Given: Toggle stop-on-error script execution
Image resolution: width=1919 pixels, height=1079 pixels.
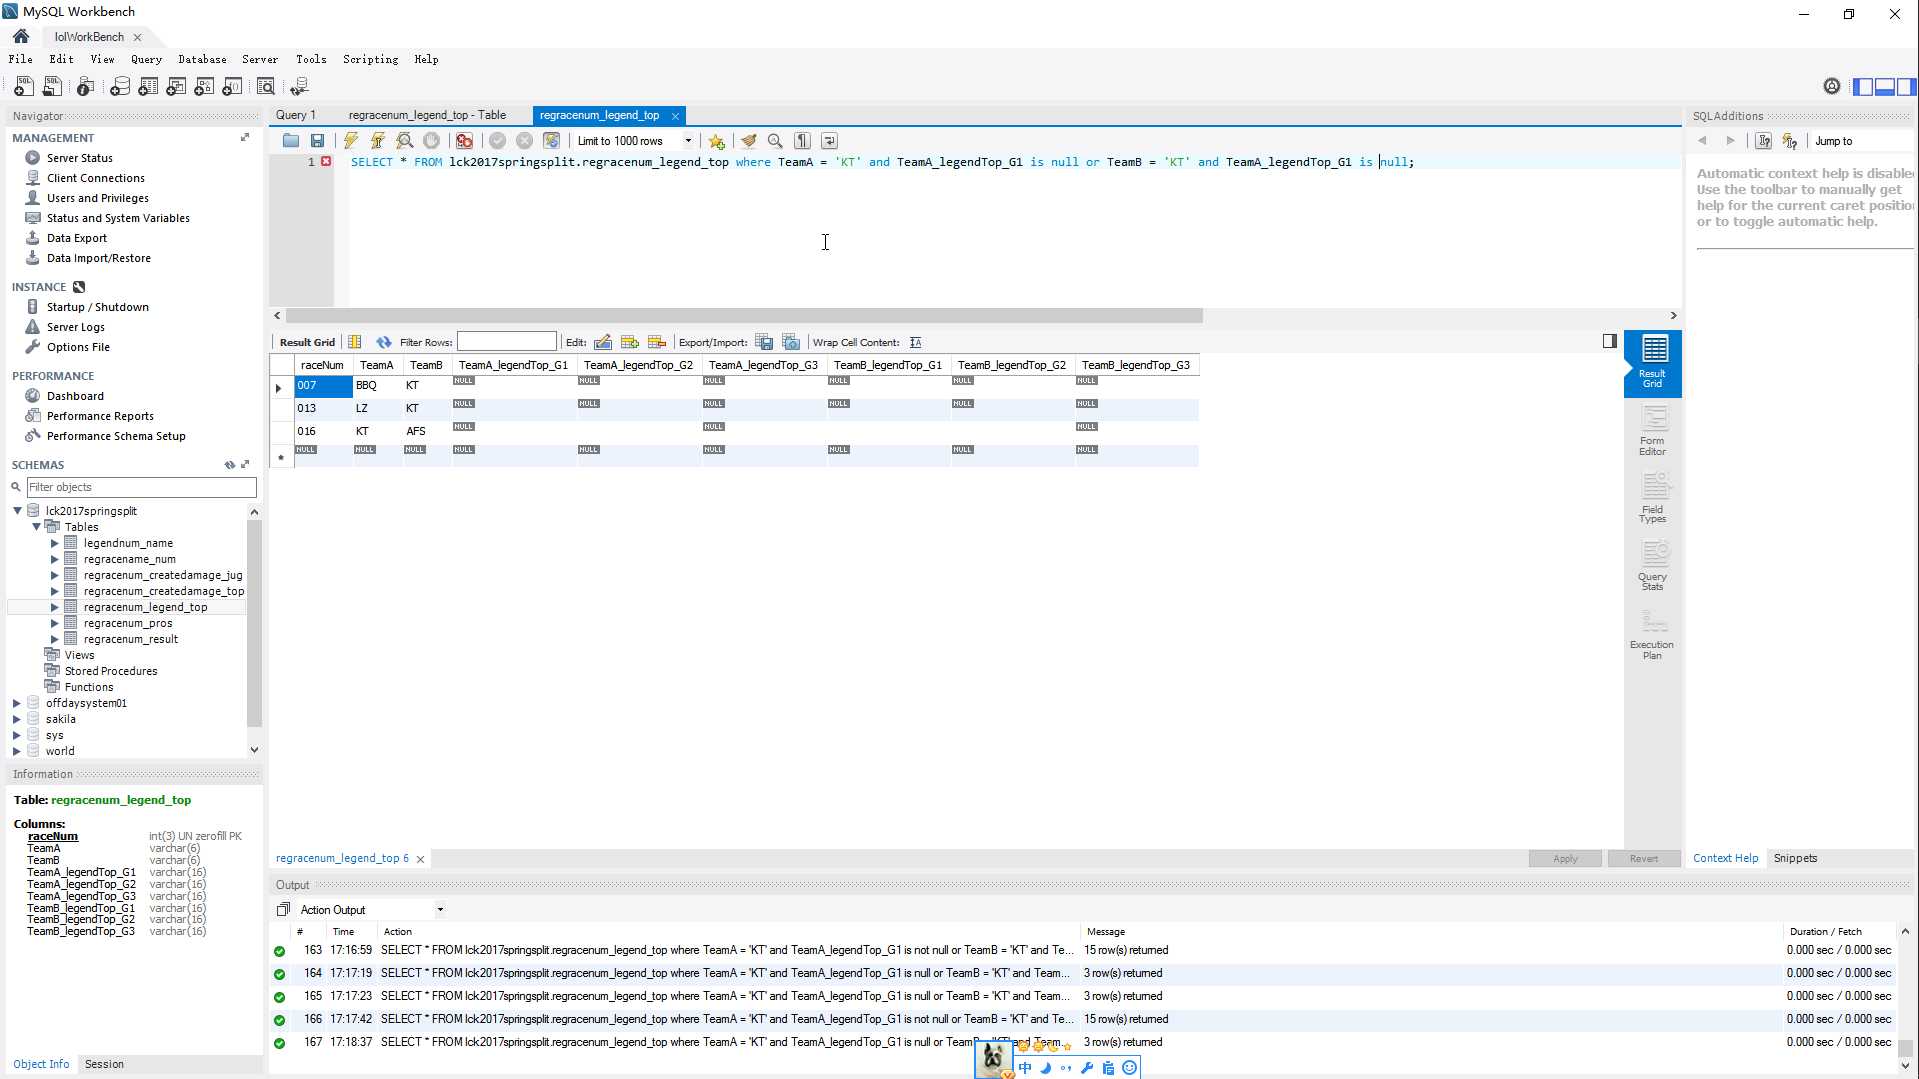Looking at the screenshot, I should point(464,141).
